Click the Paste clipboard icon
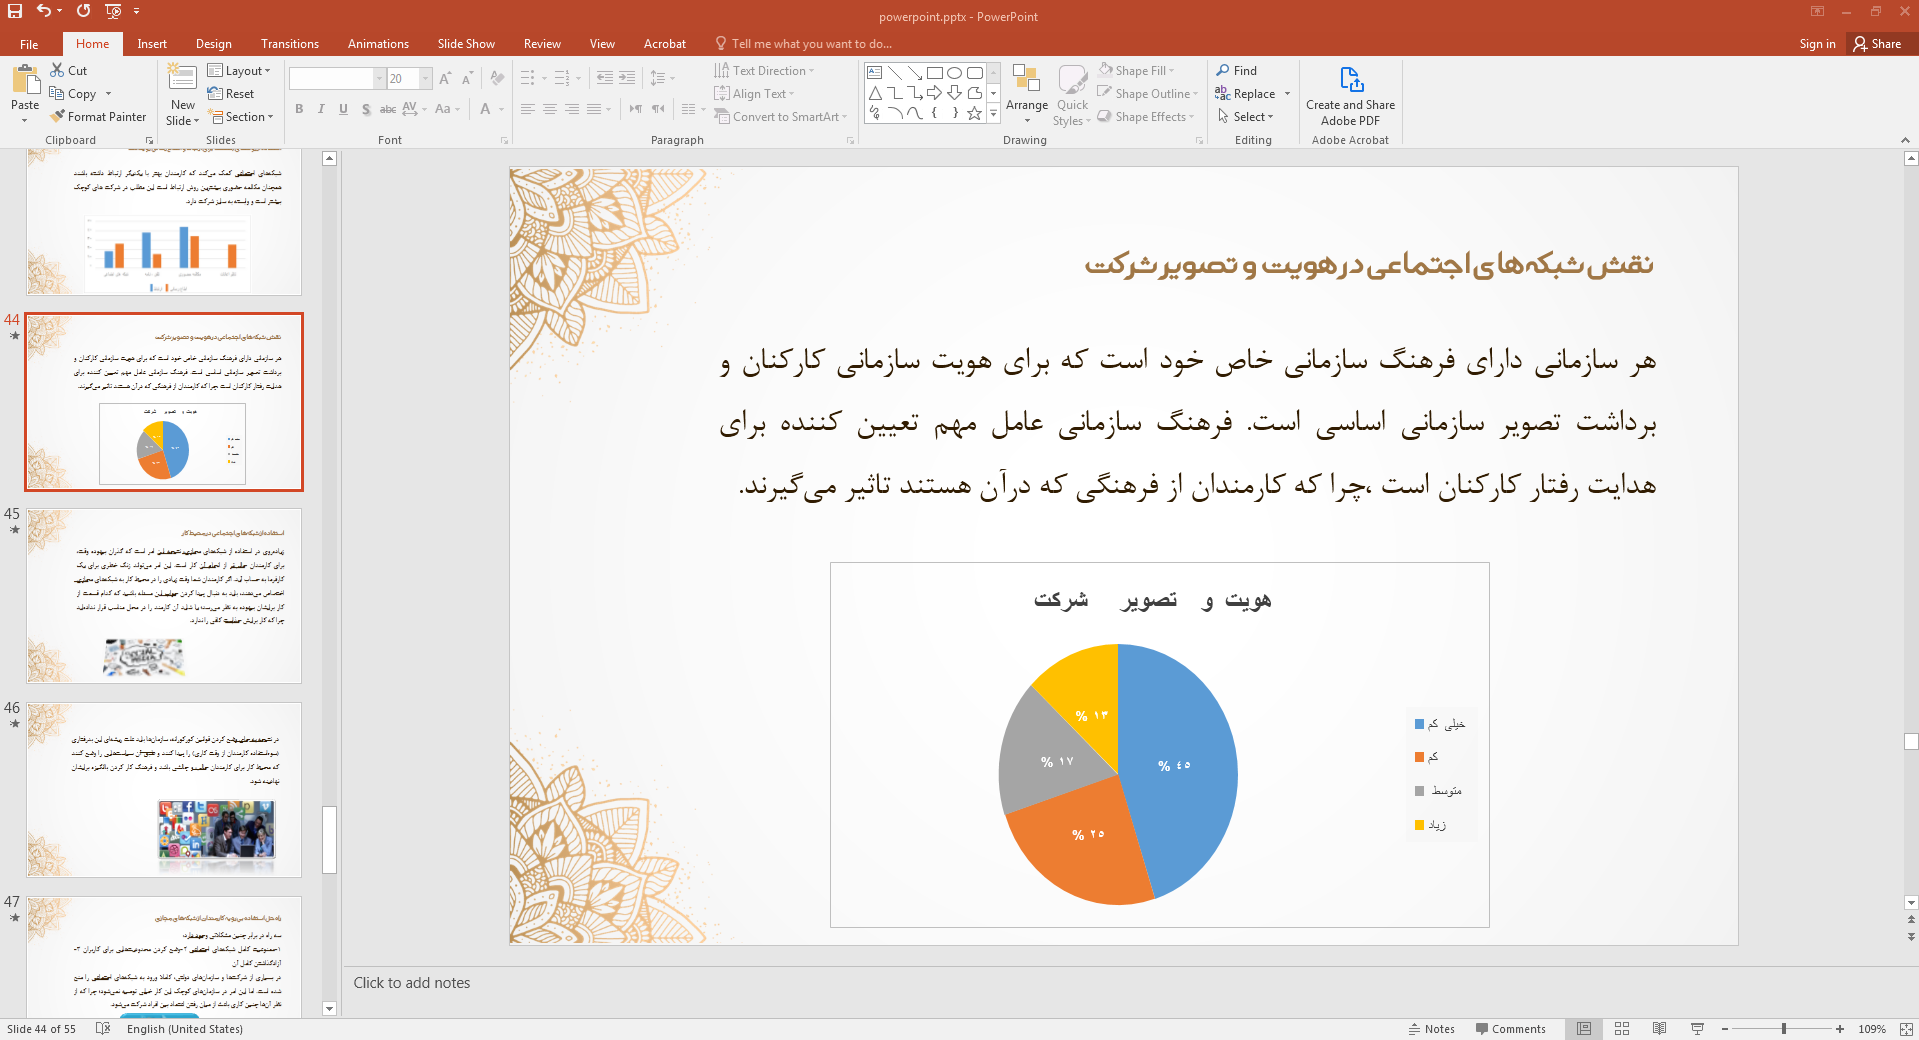This screenshot has width=1919, height=1040. [25, 80]
